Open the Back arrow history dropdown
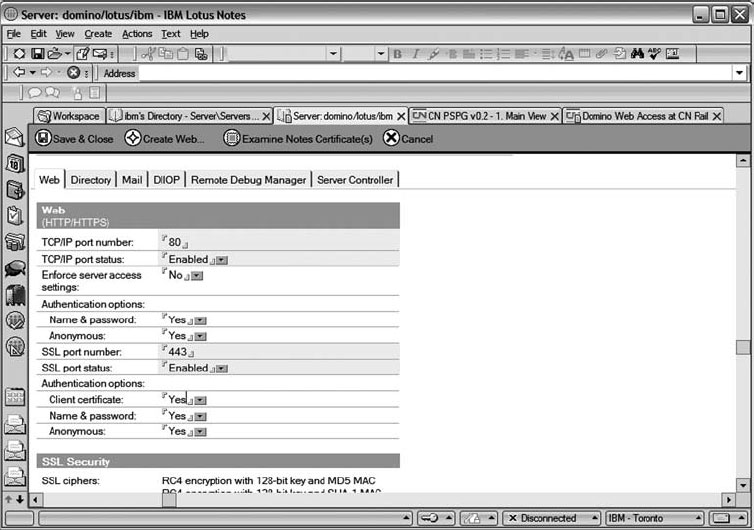The width and height of the screenshot is (754, 530). 33,73
